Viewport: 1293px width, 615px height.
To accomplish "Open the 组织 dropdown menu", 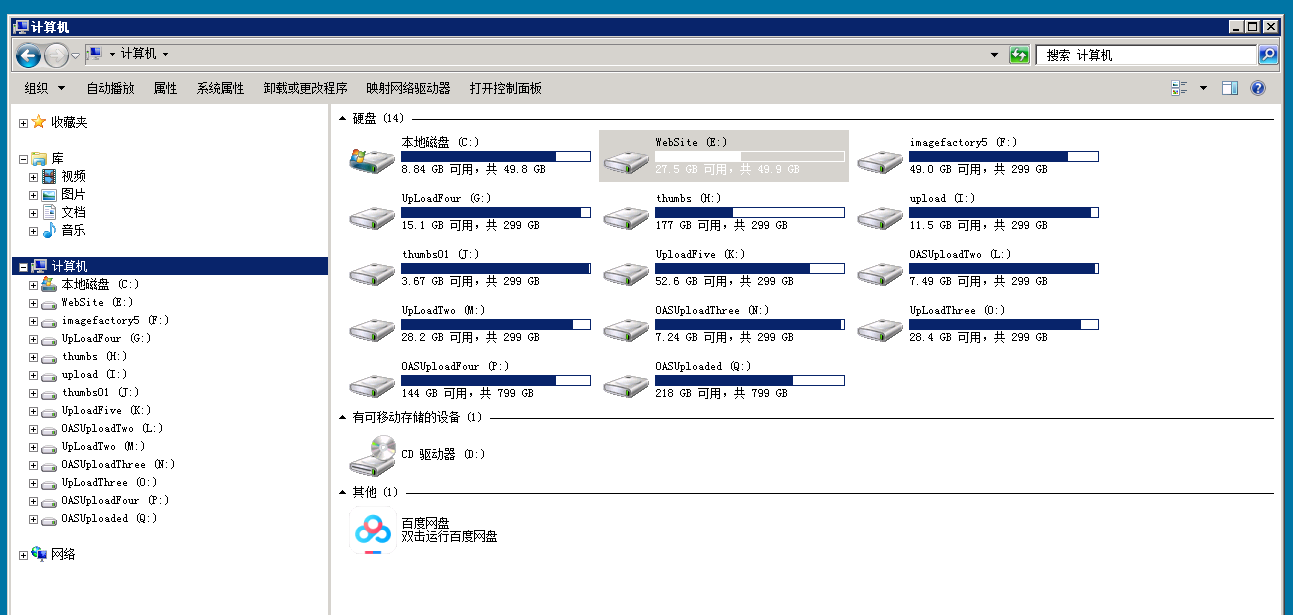I will (x=45, y=88).
